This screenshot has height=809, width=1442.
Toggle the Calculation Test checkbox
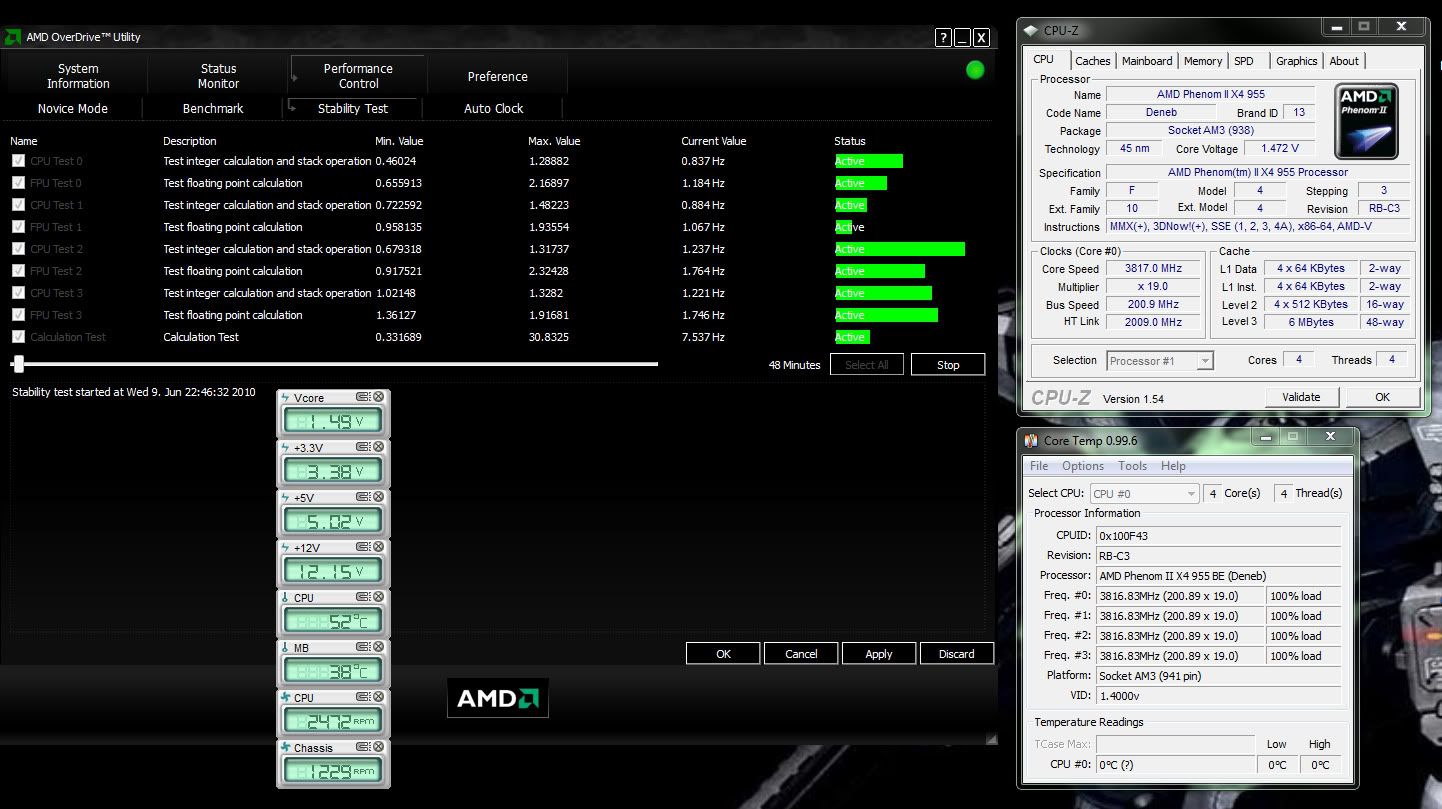[18, 337]
